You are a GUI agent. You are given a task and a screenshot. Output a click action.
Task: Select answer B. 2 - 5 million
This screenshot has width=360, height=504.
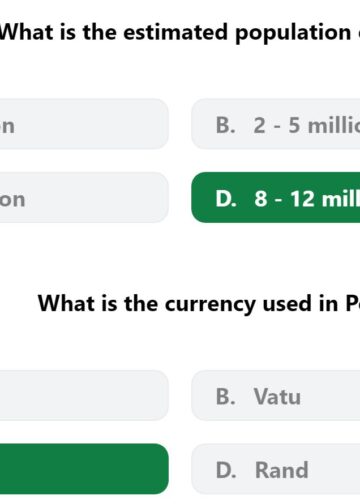tap(276, 124)
